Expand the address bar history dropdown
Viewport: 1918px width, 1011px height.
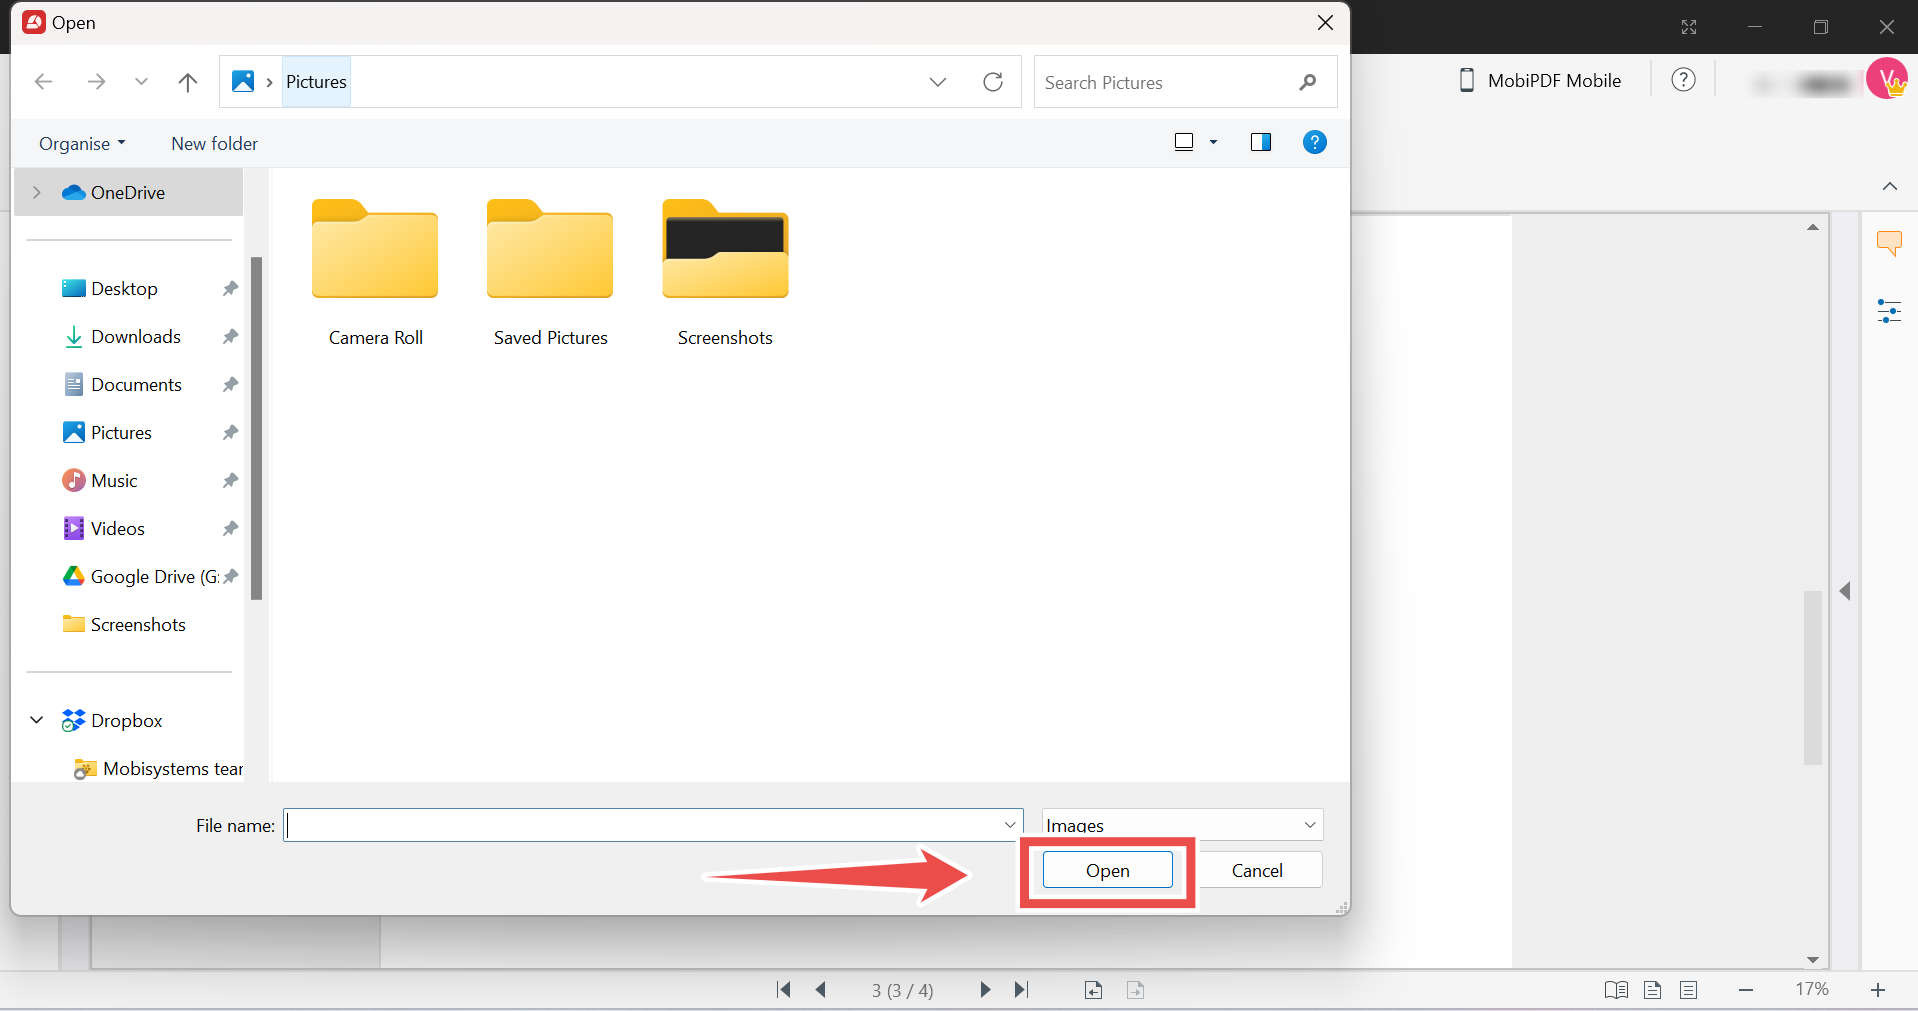938,82
